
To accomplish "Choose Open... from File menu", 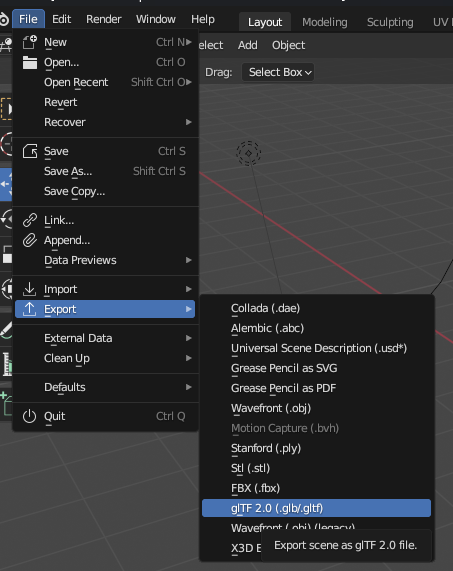I will coord(105,62).
